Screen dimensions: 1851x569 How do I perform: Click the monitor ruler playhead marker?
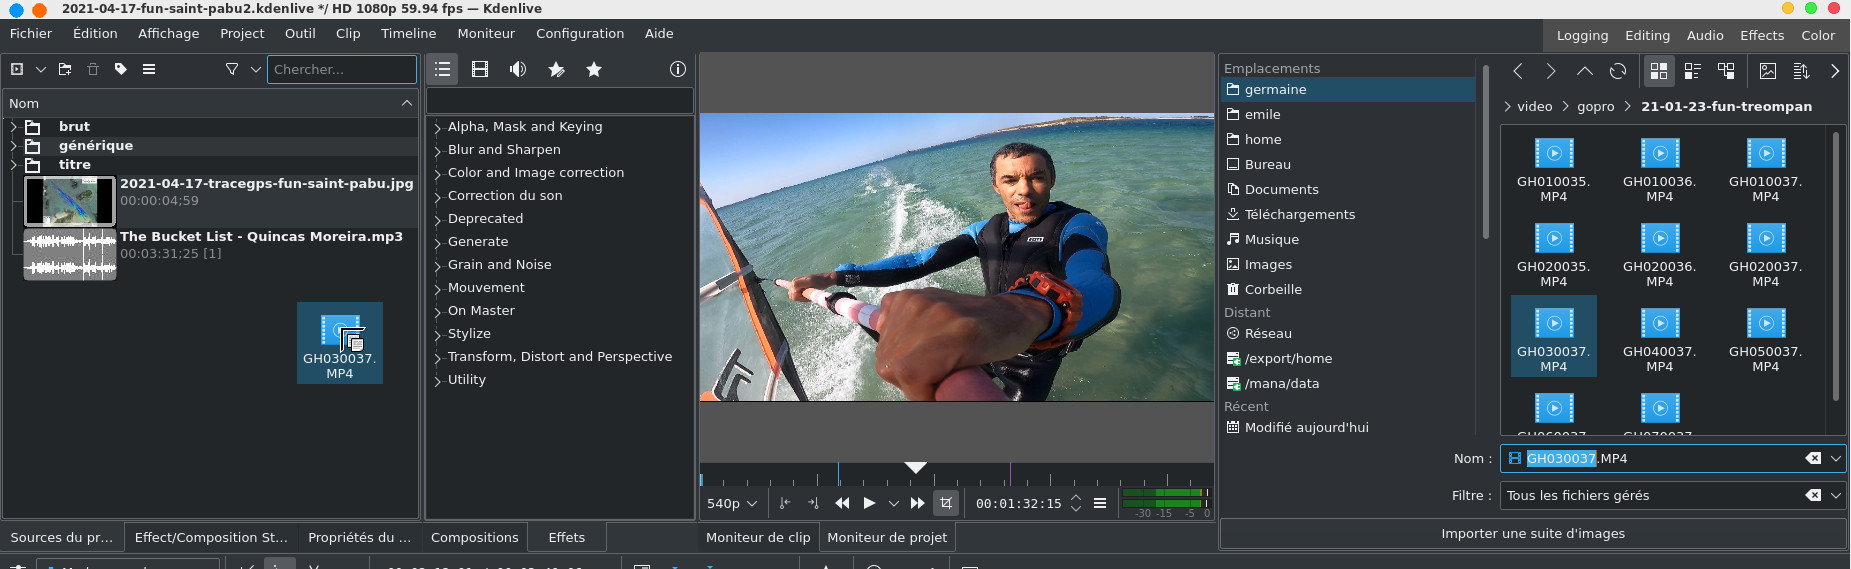pyautogui.click(x=916, y=468)
